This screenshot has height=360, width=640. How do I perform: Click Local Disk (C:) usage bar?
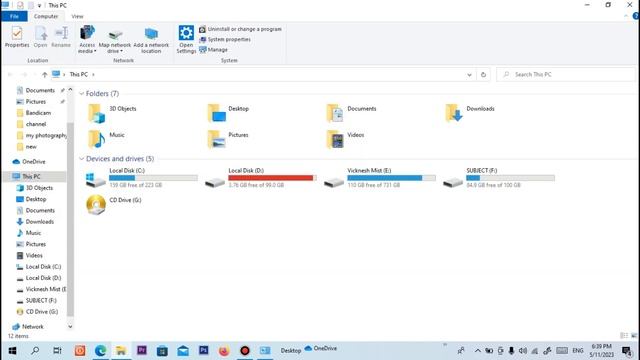[153, 178]
